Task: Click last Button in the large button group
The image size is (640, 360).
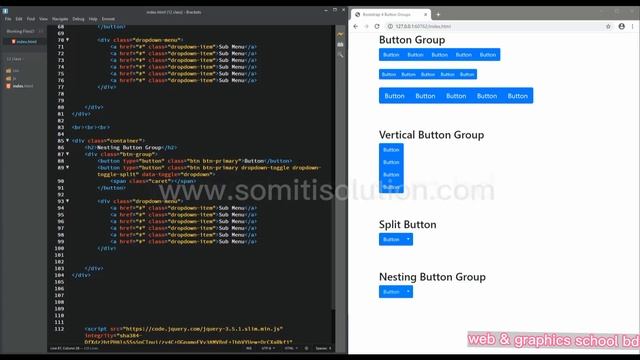Action: (x=518, y=96)
